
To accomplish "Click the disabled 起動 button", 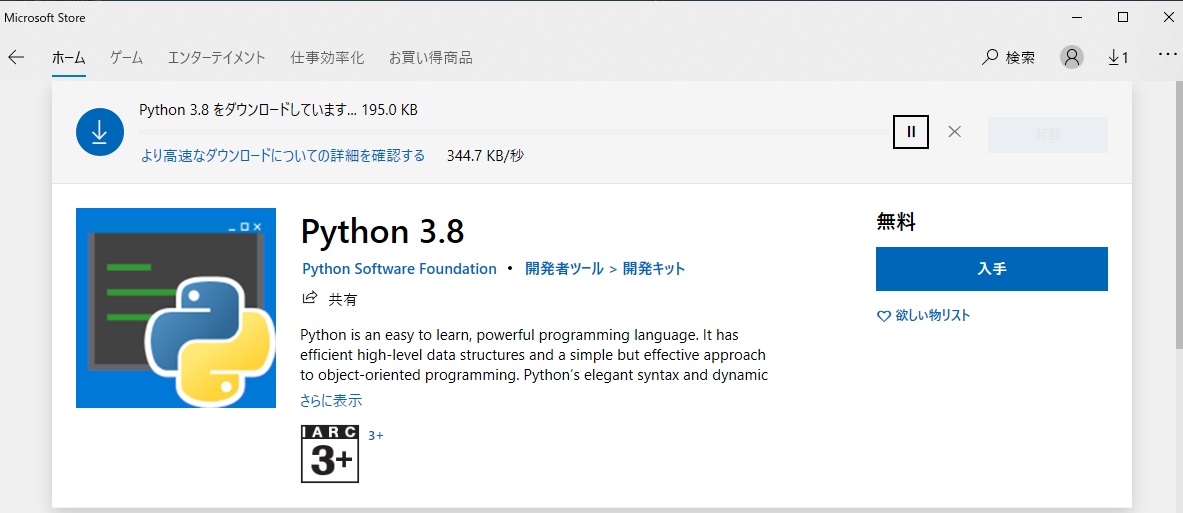I will pos(1047,135).
